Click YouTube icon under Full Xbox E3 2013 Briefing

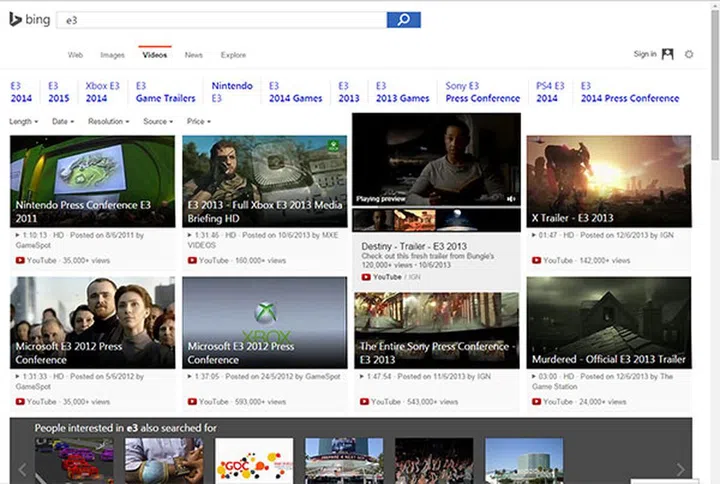(192, 260)
